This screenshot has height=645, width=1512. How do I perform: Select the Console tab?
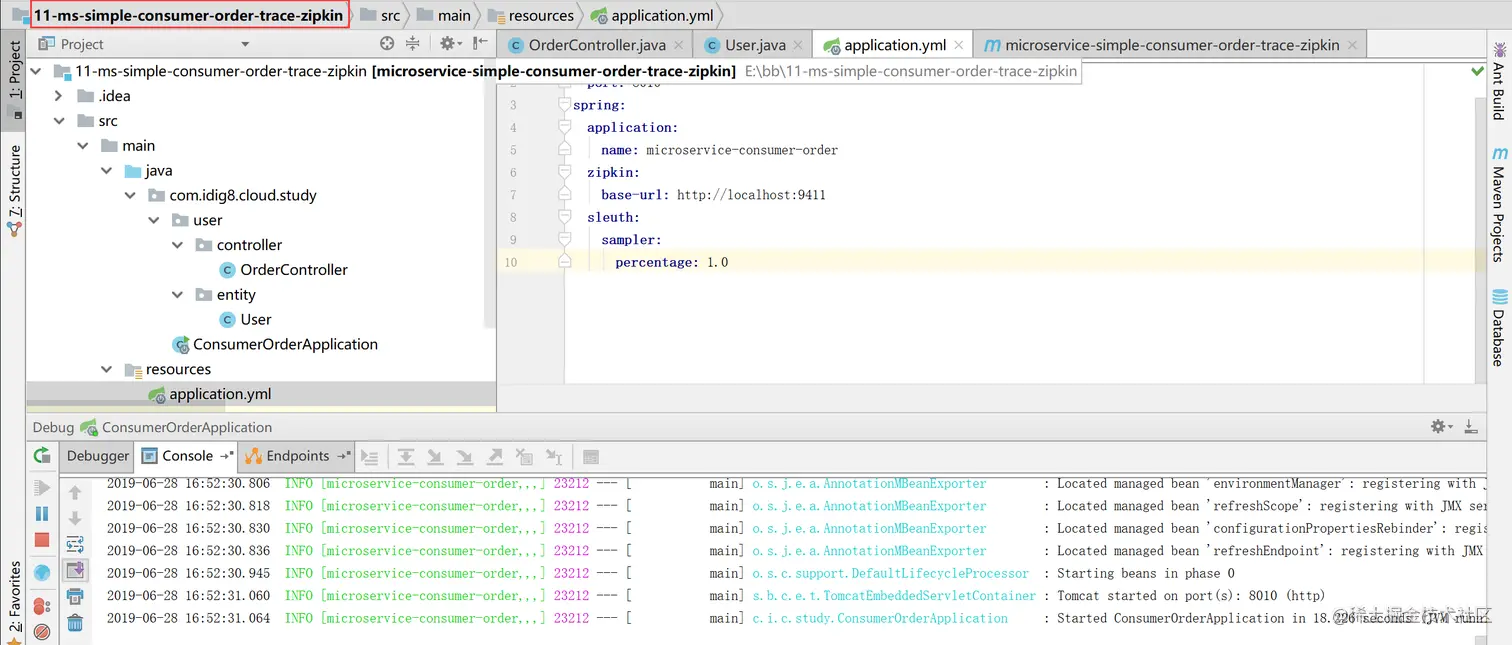pos(187,456)
